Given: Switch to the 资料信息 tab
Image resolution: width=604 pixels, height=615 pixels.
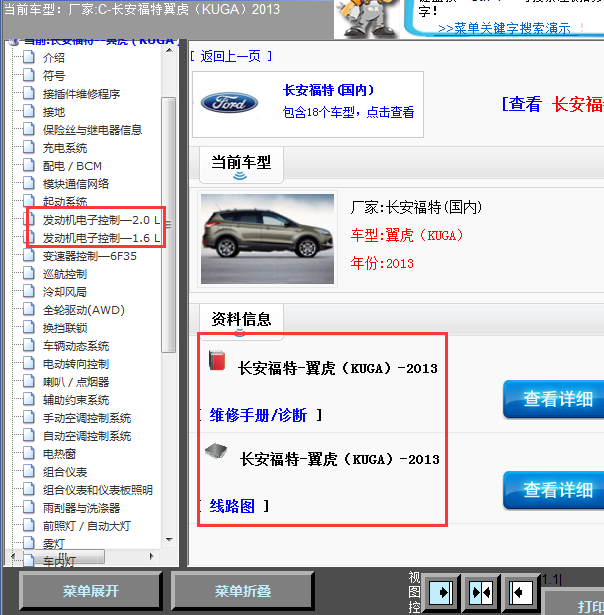Looking at the screenshot, I should coord(241,321).
